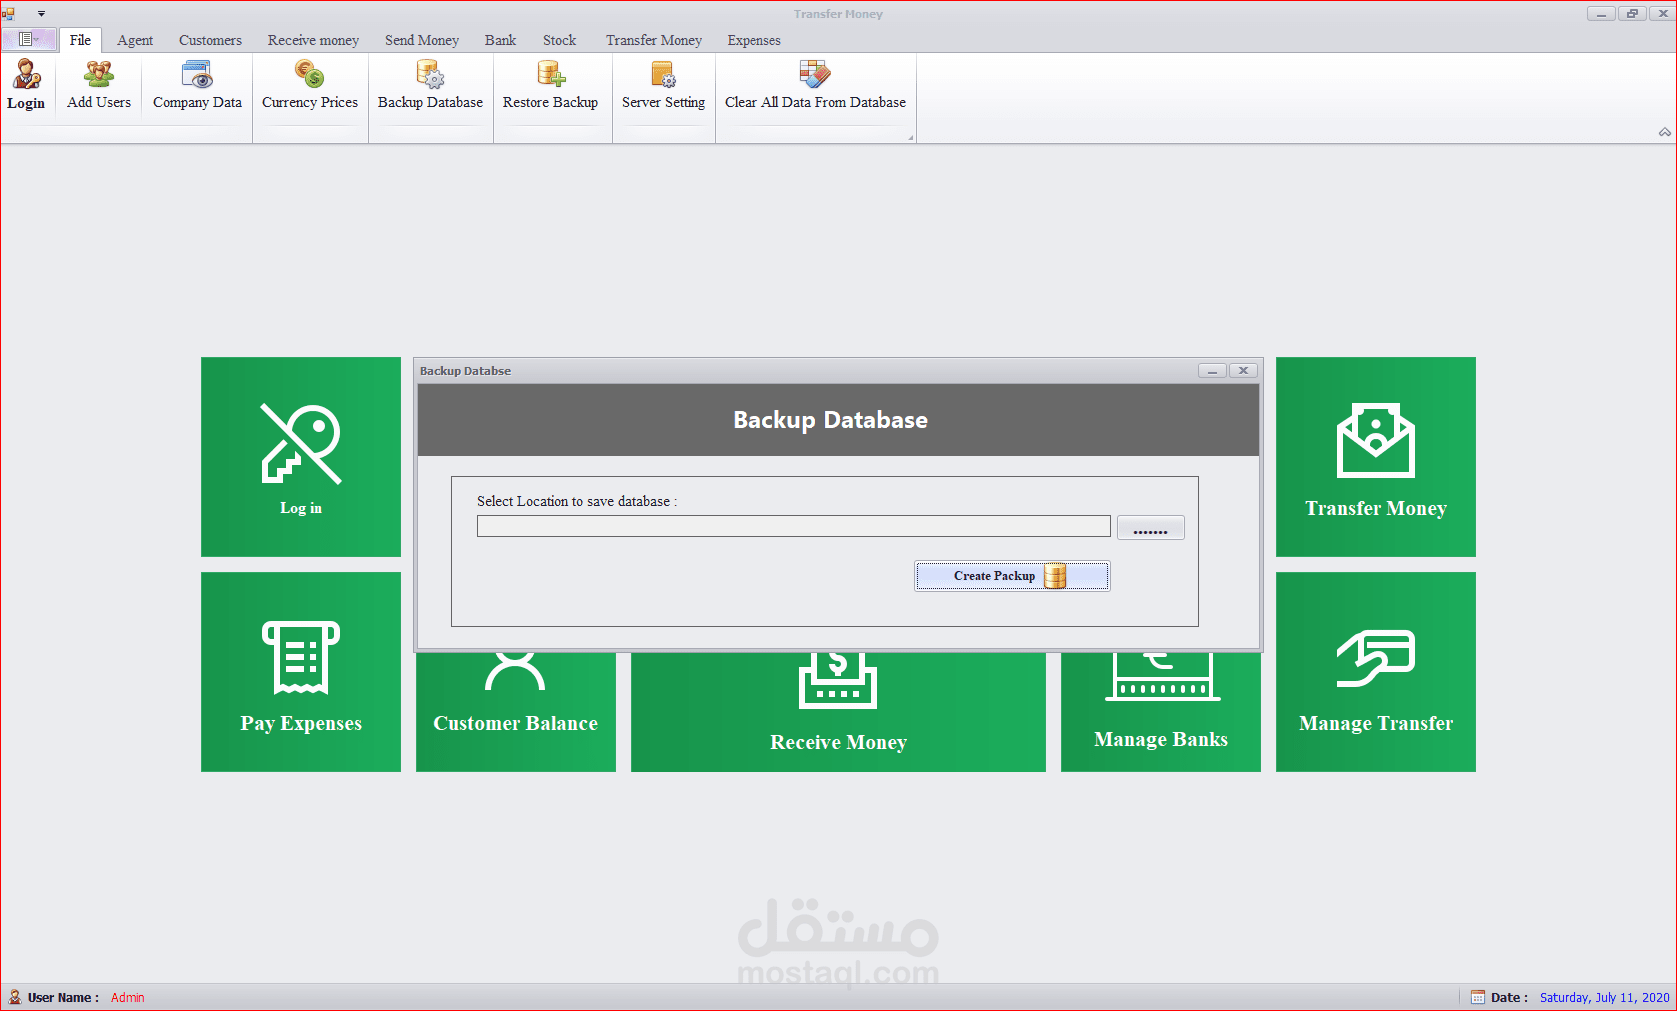
Task: Click the Backup Database dialog heading text
Action: click(830, 420)
